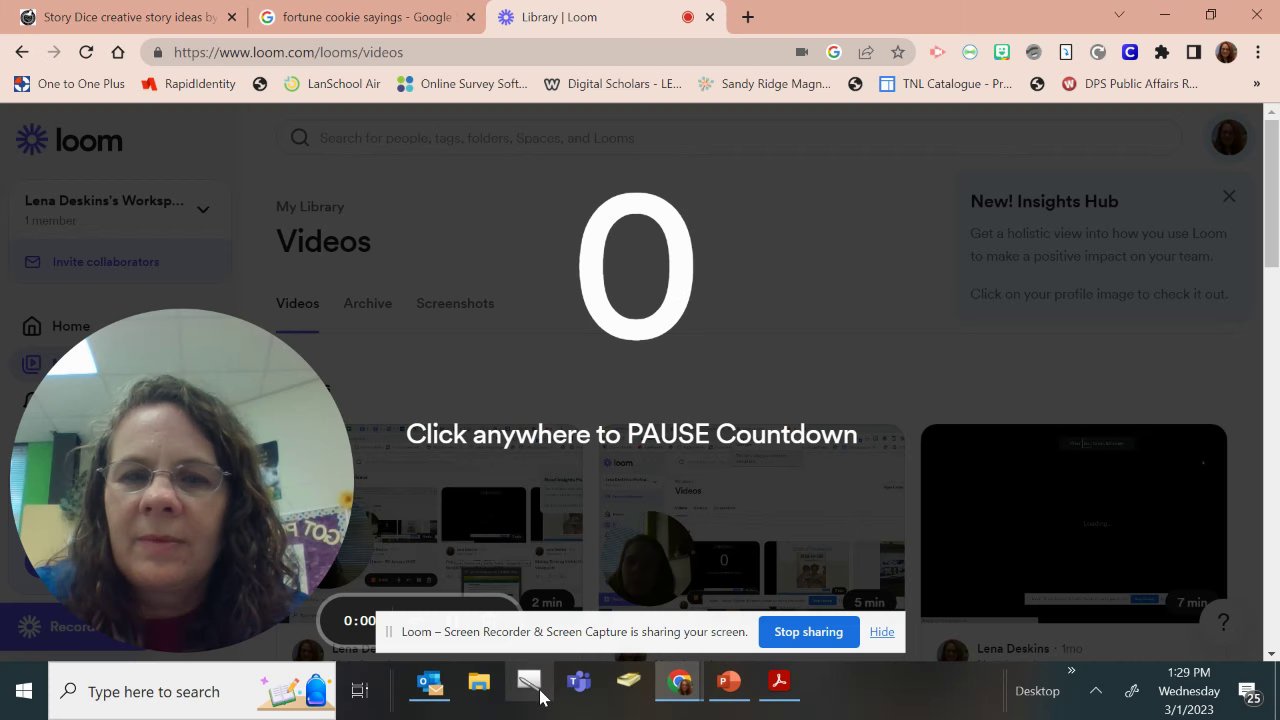1280x720 pixels.
Task: Toggle the browser side panel icon
Action: pyautogui.click(x=1193, y=52)
